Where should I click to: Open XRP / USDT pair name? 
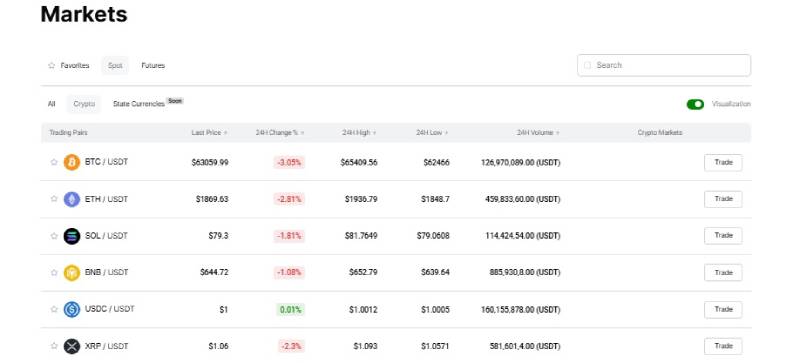point(107,346)
